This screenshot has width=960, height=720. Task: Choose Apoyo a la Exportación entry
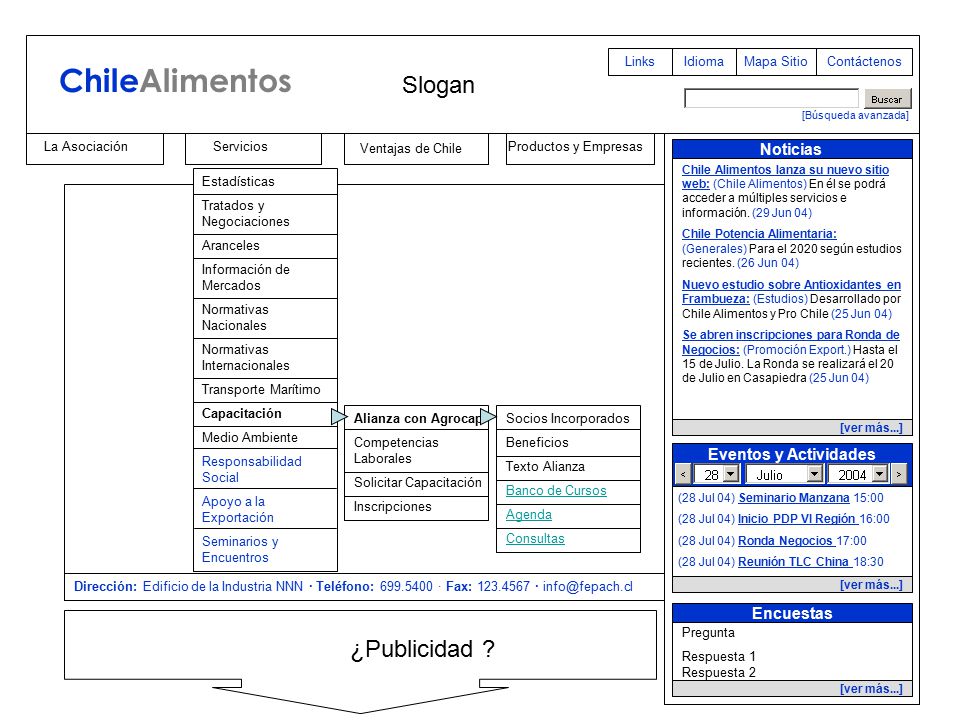click(x=265, y=509)
